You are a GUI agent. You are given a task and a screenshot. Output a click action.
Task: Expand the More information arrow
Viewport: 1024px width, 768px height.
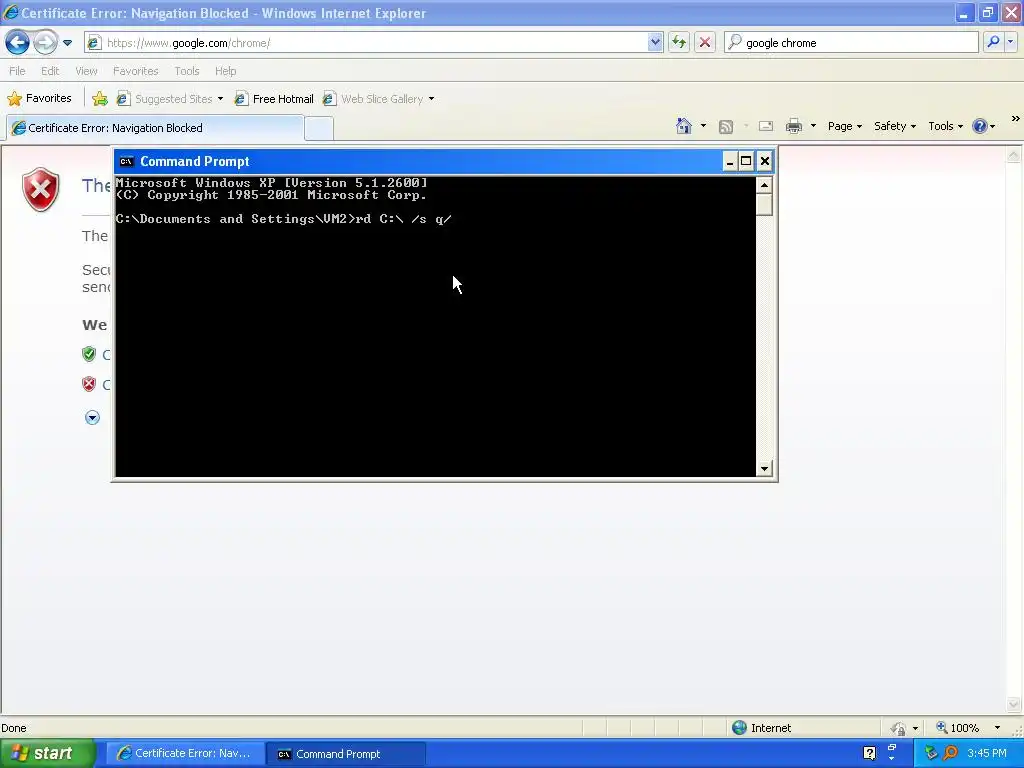(92, 418)
